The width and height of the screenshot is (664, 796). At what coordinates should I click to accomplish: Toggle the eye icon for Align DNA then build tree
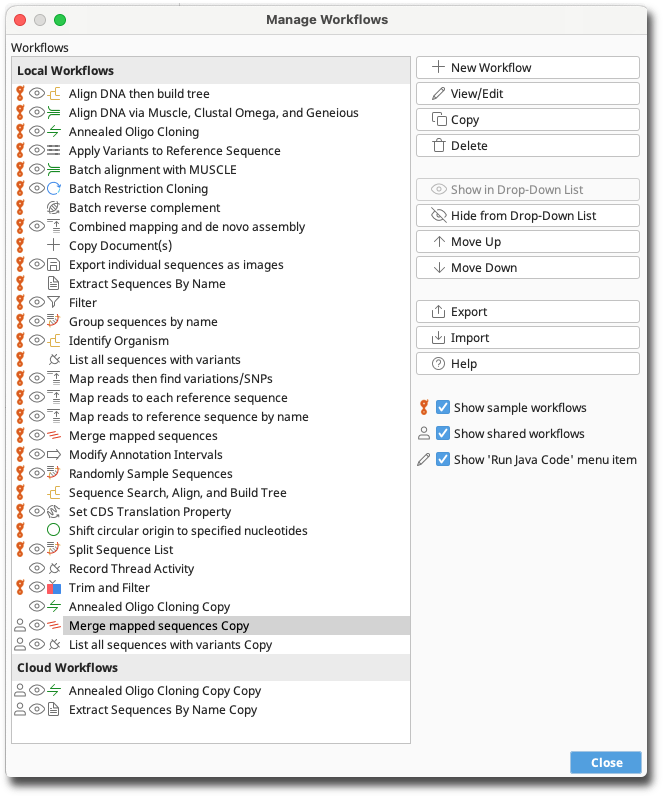(x=37, y=94)
